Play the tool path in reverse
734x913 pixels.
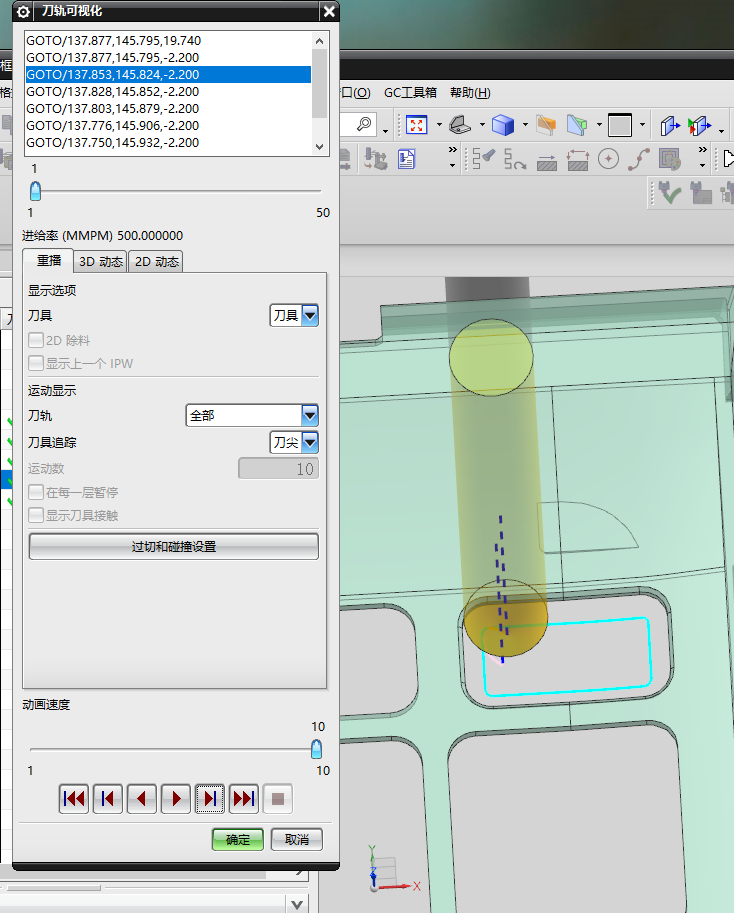pos(141,799)
